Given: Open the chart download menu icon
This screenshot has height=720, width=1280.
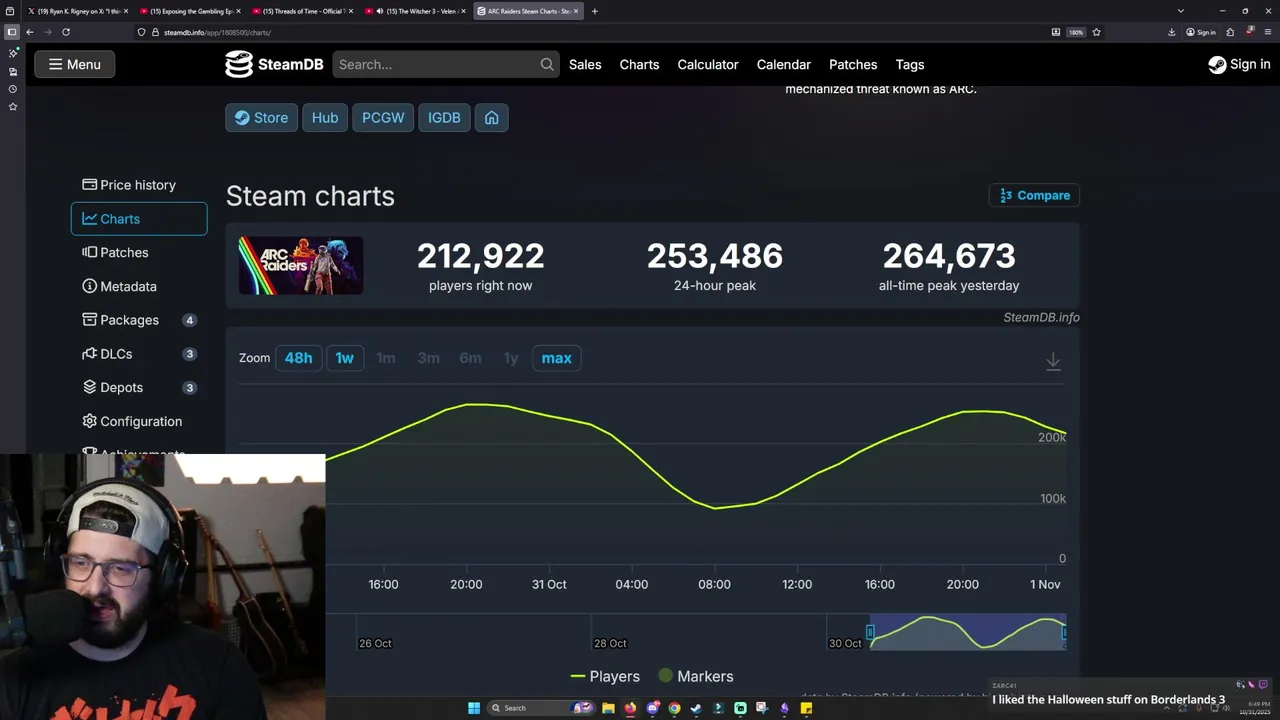Looking at the screenshot, I should point(1053,361).
